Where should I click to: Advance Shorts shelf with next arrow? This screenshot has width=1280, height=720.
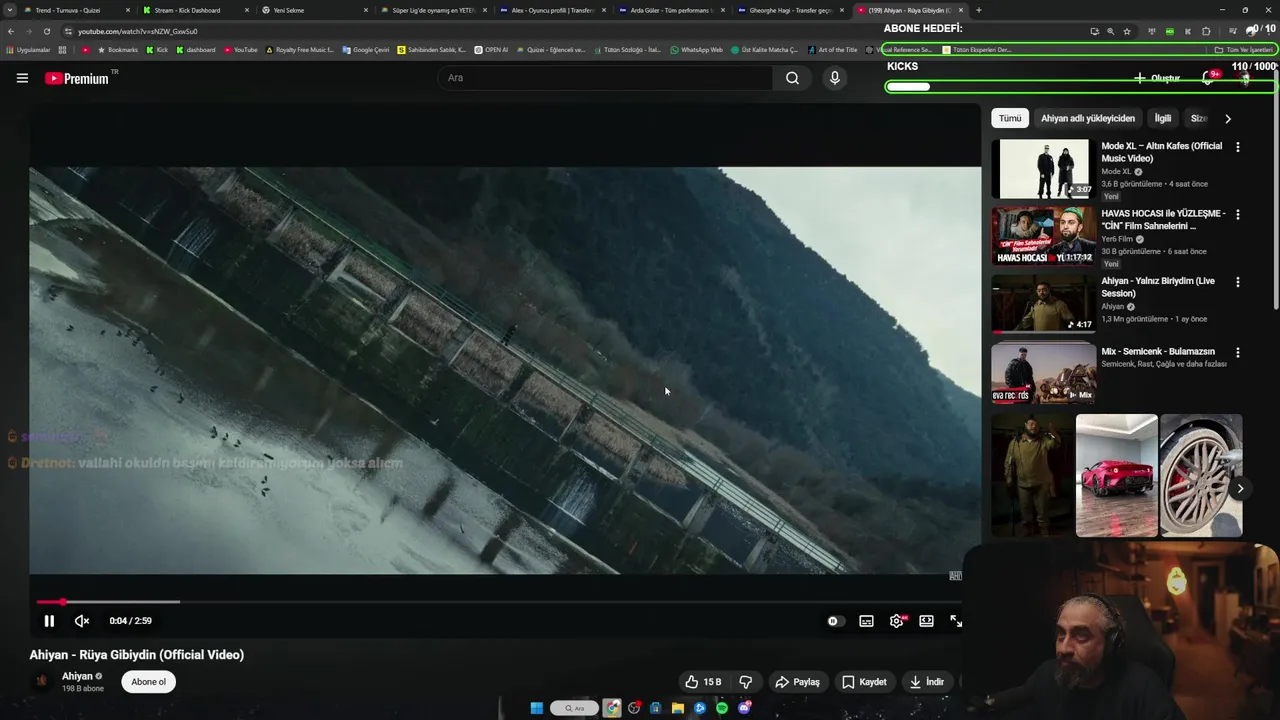tap(1240, 489)
